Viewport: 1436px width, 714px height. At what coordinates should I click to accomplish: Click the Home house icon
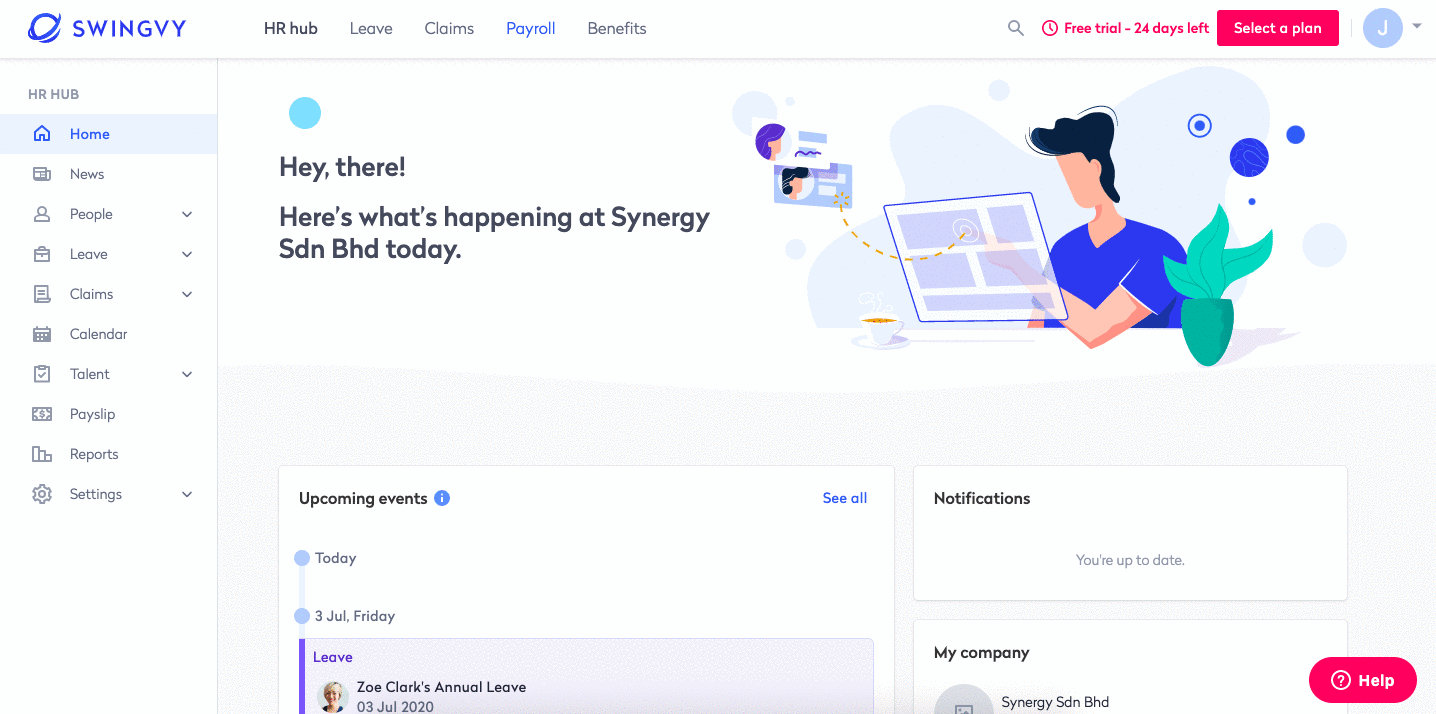(x=42, y=134)
